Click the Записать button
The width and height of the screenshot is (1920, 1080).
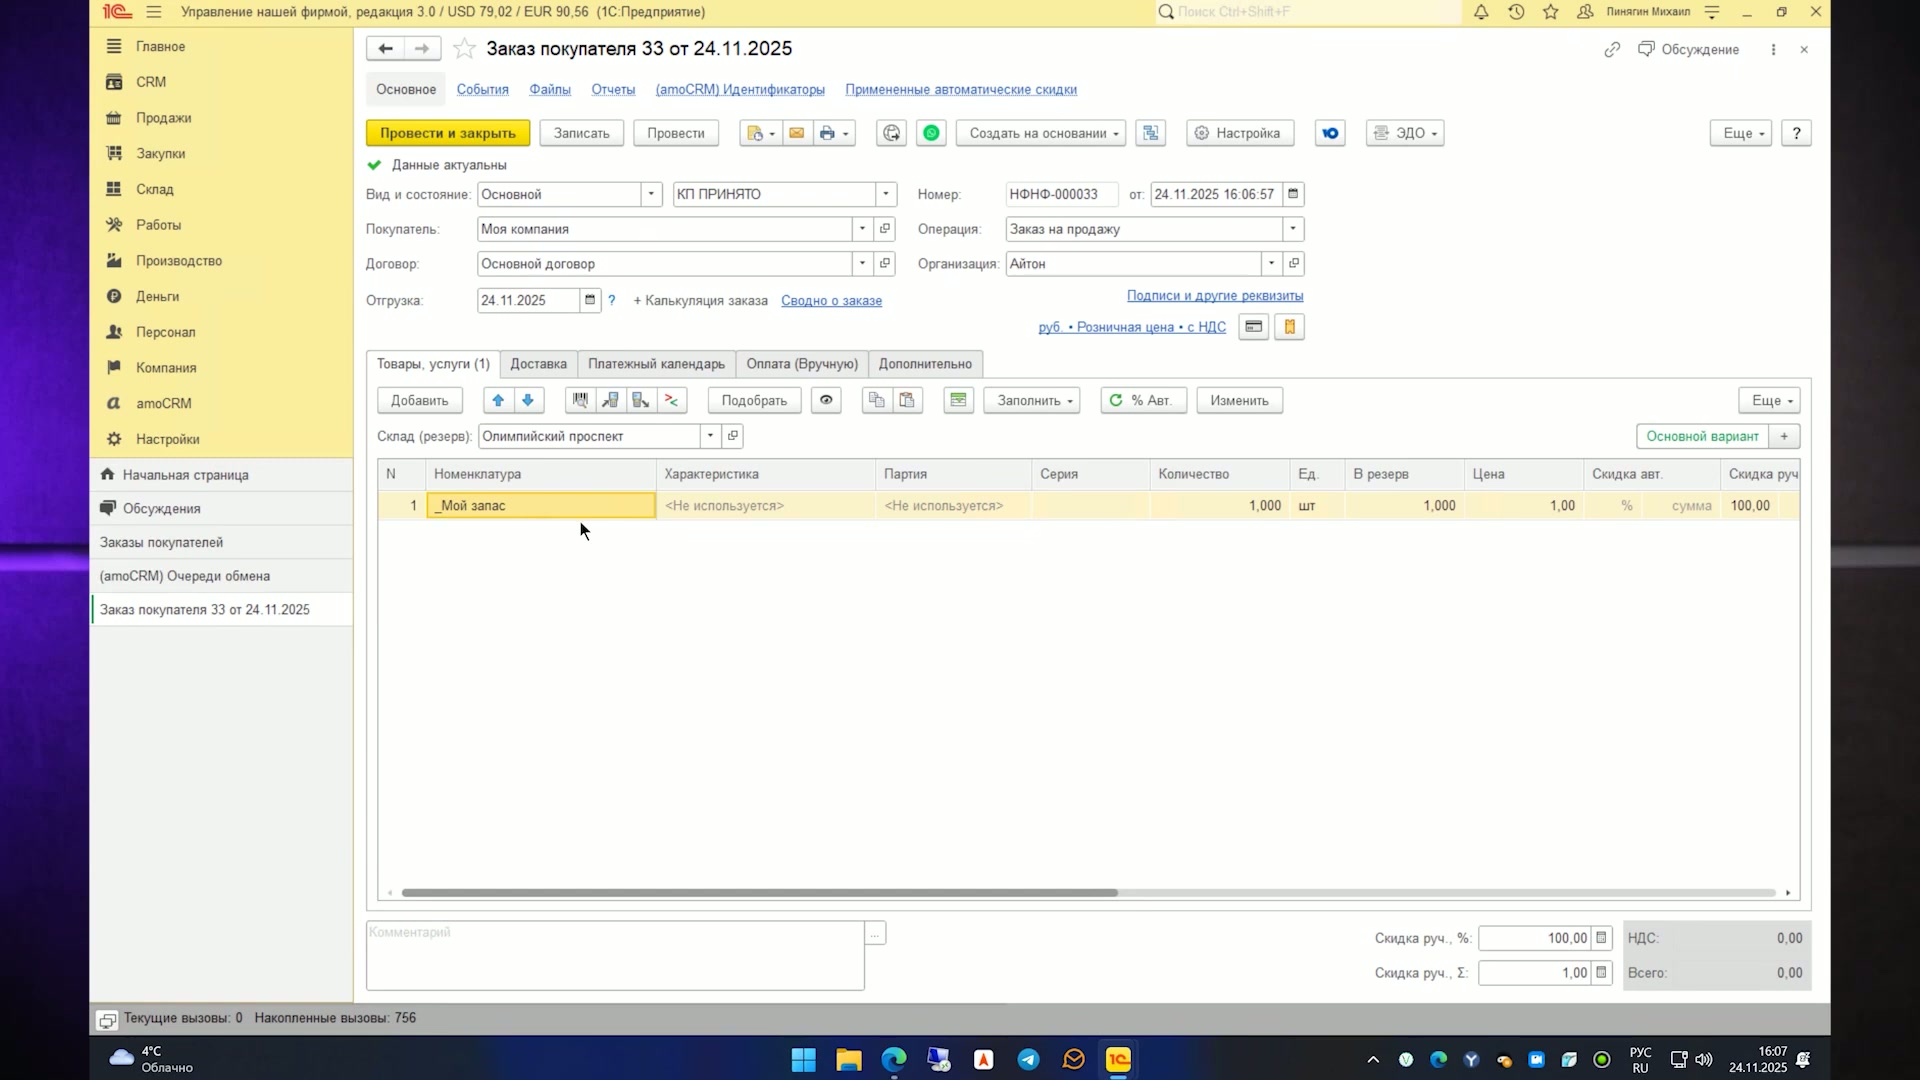[582, 133]
